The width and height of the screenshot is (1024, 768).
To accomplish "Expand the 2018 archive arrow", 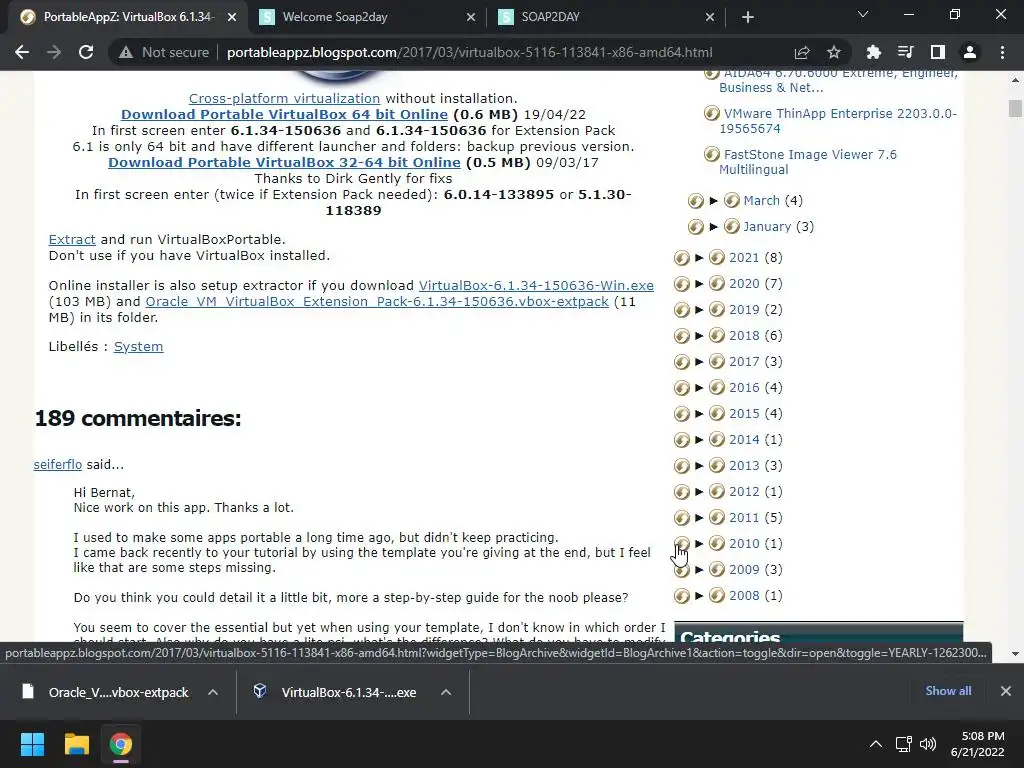I will point(699,336).
